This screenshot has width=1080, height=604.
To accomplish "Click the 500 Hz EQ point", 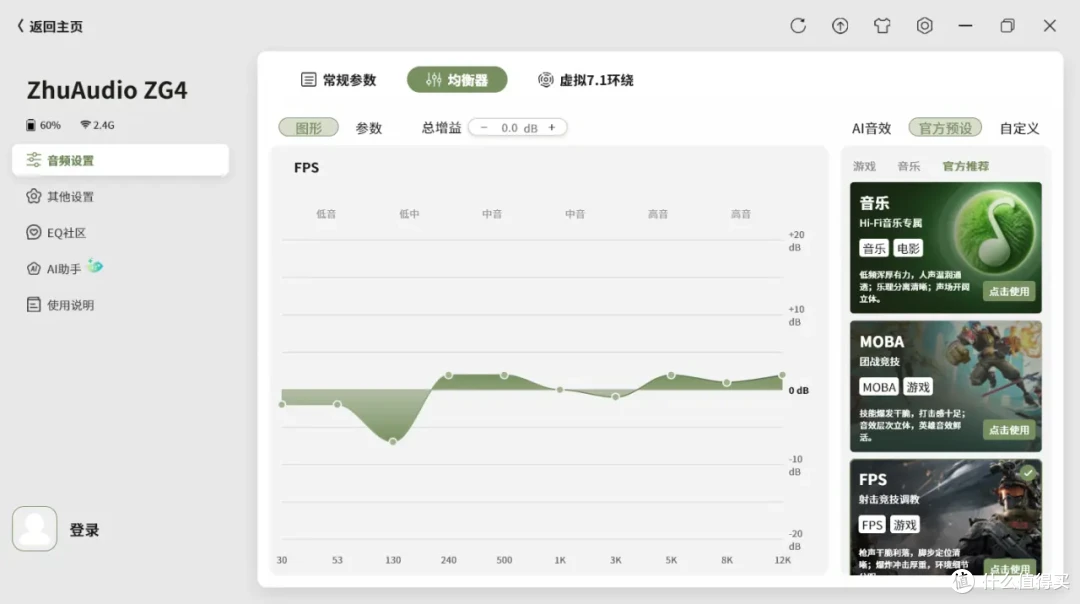I will point(504,375).
